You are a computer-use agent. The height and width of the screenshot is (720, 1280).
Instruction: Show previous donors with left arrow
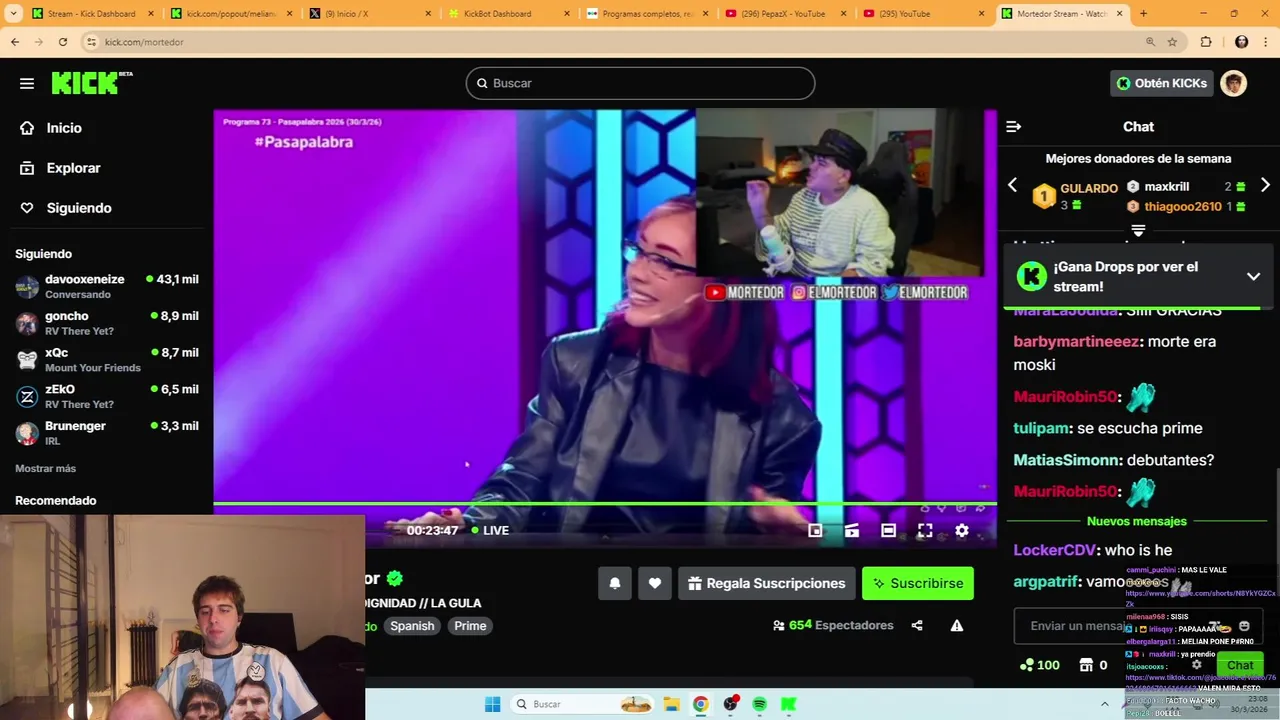[1012, 185]
